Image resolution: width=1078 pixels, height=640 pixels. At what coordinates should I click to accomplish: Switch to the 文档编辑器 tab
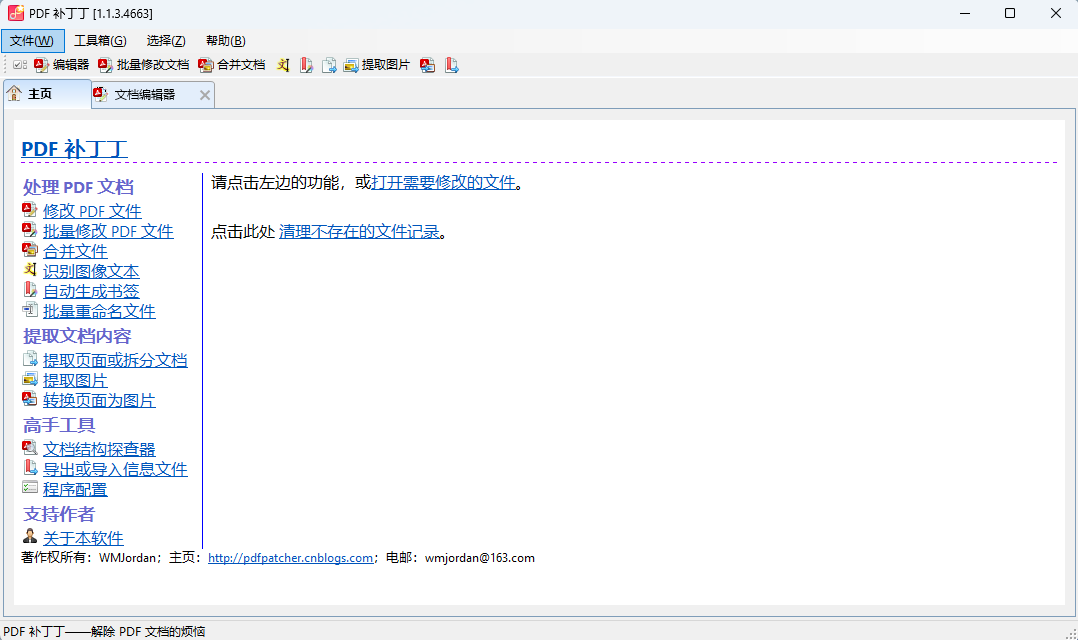[x=144, y=95]
